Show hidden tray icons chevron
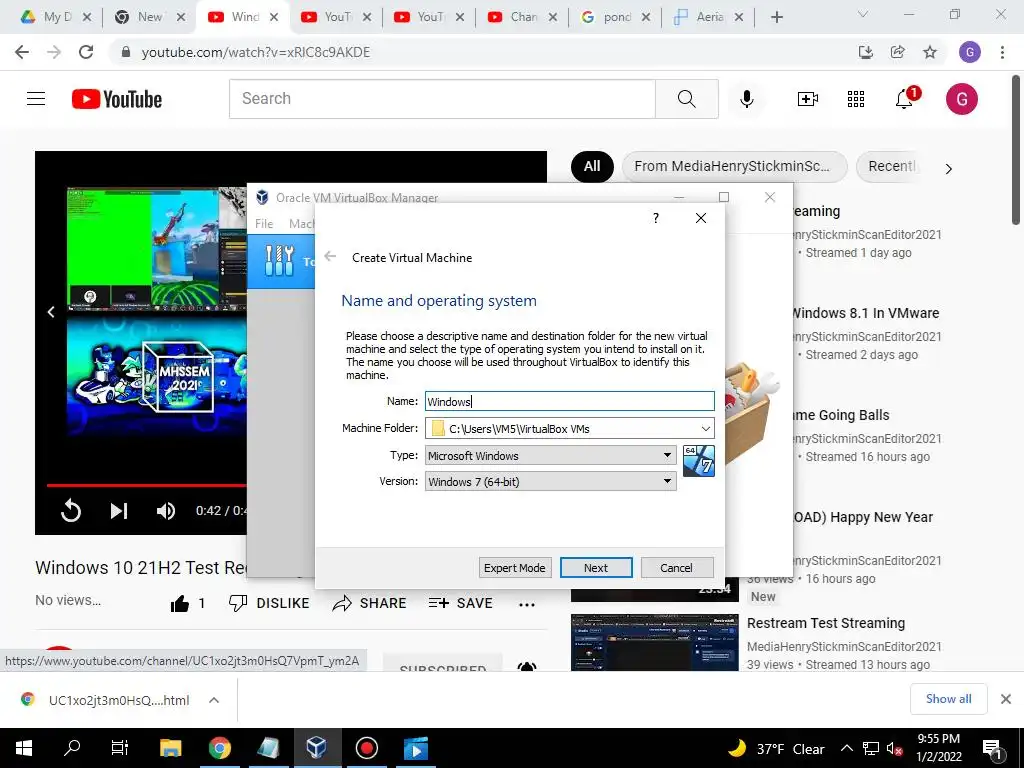The image size is (1024, 768). (846, 748)
